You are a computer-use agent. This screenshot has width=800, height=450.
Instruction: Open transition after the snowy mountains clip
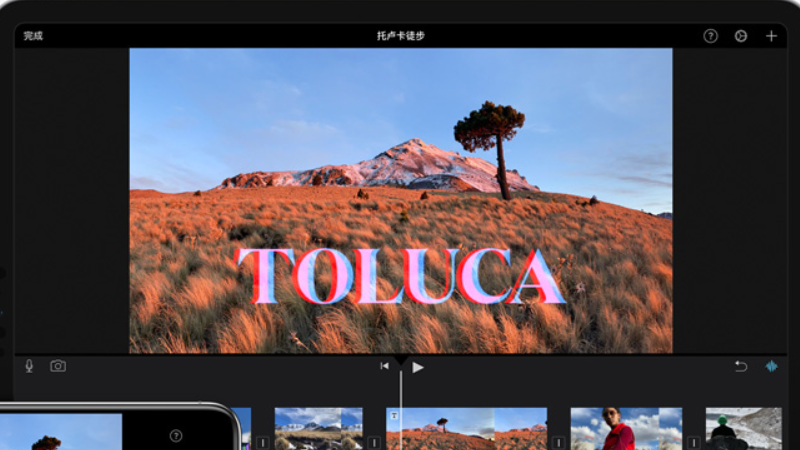[x=374, y=442]
